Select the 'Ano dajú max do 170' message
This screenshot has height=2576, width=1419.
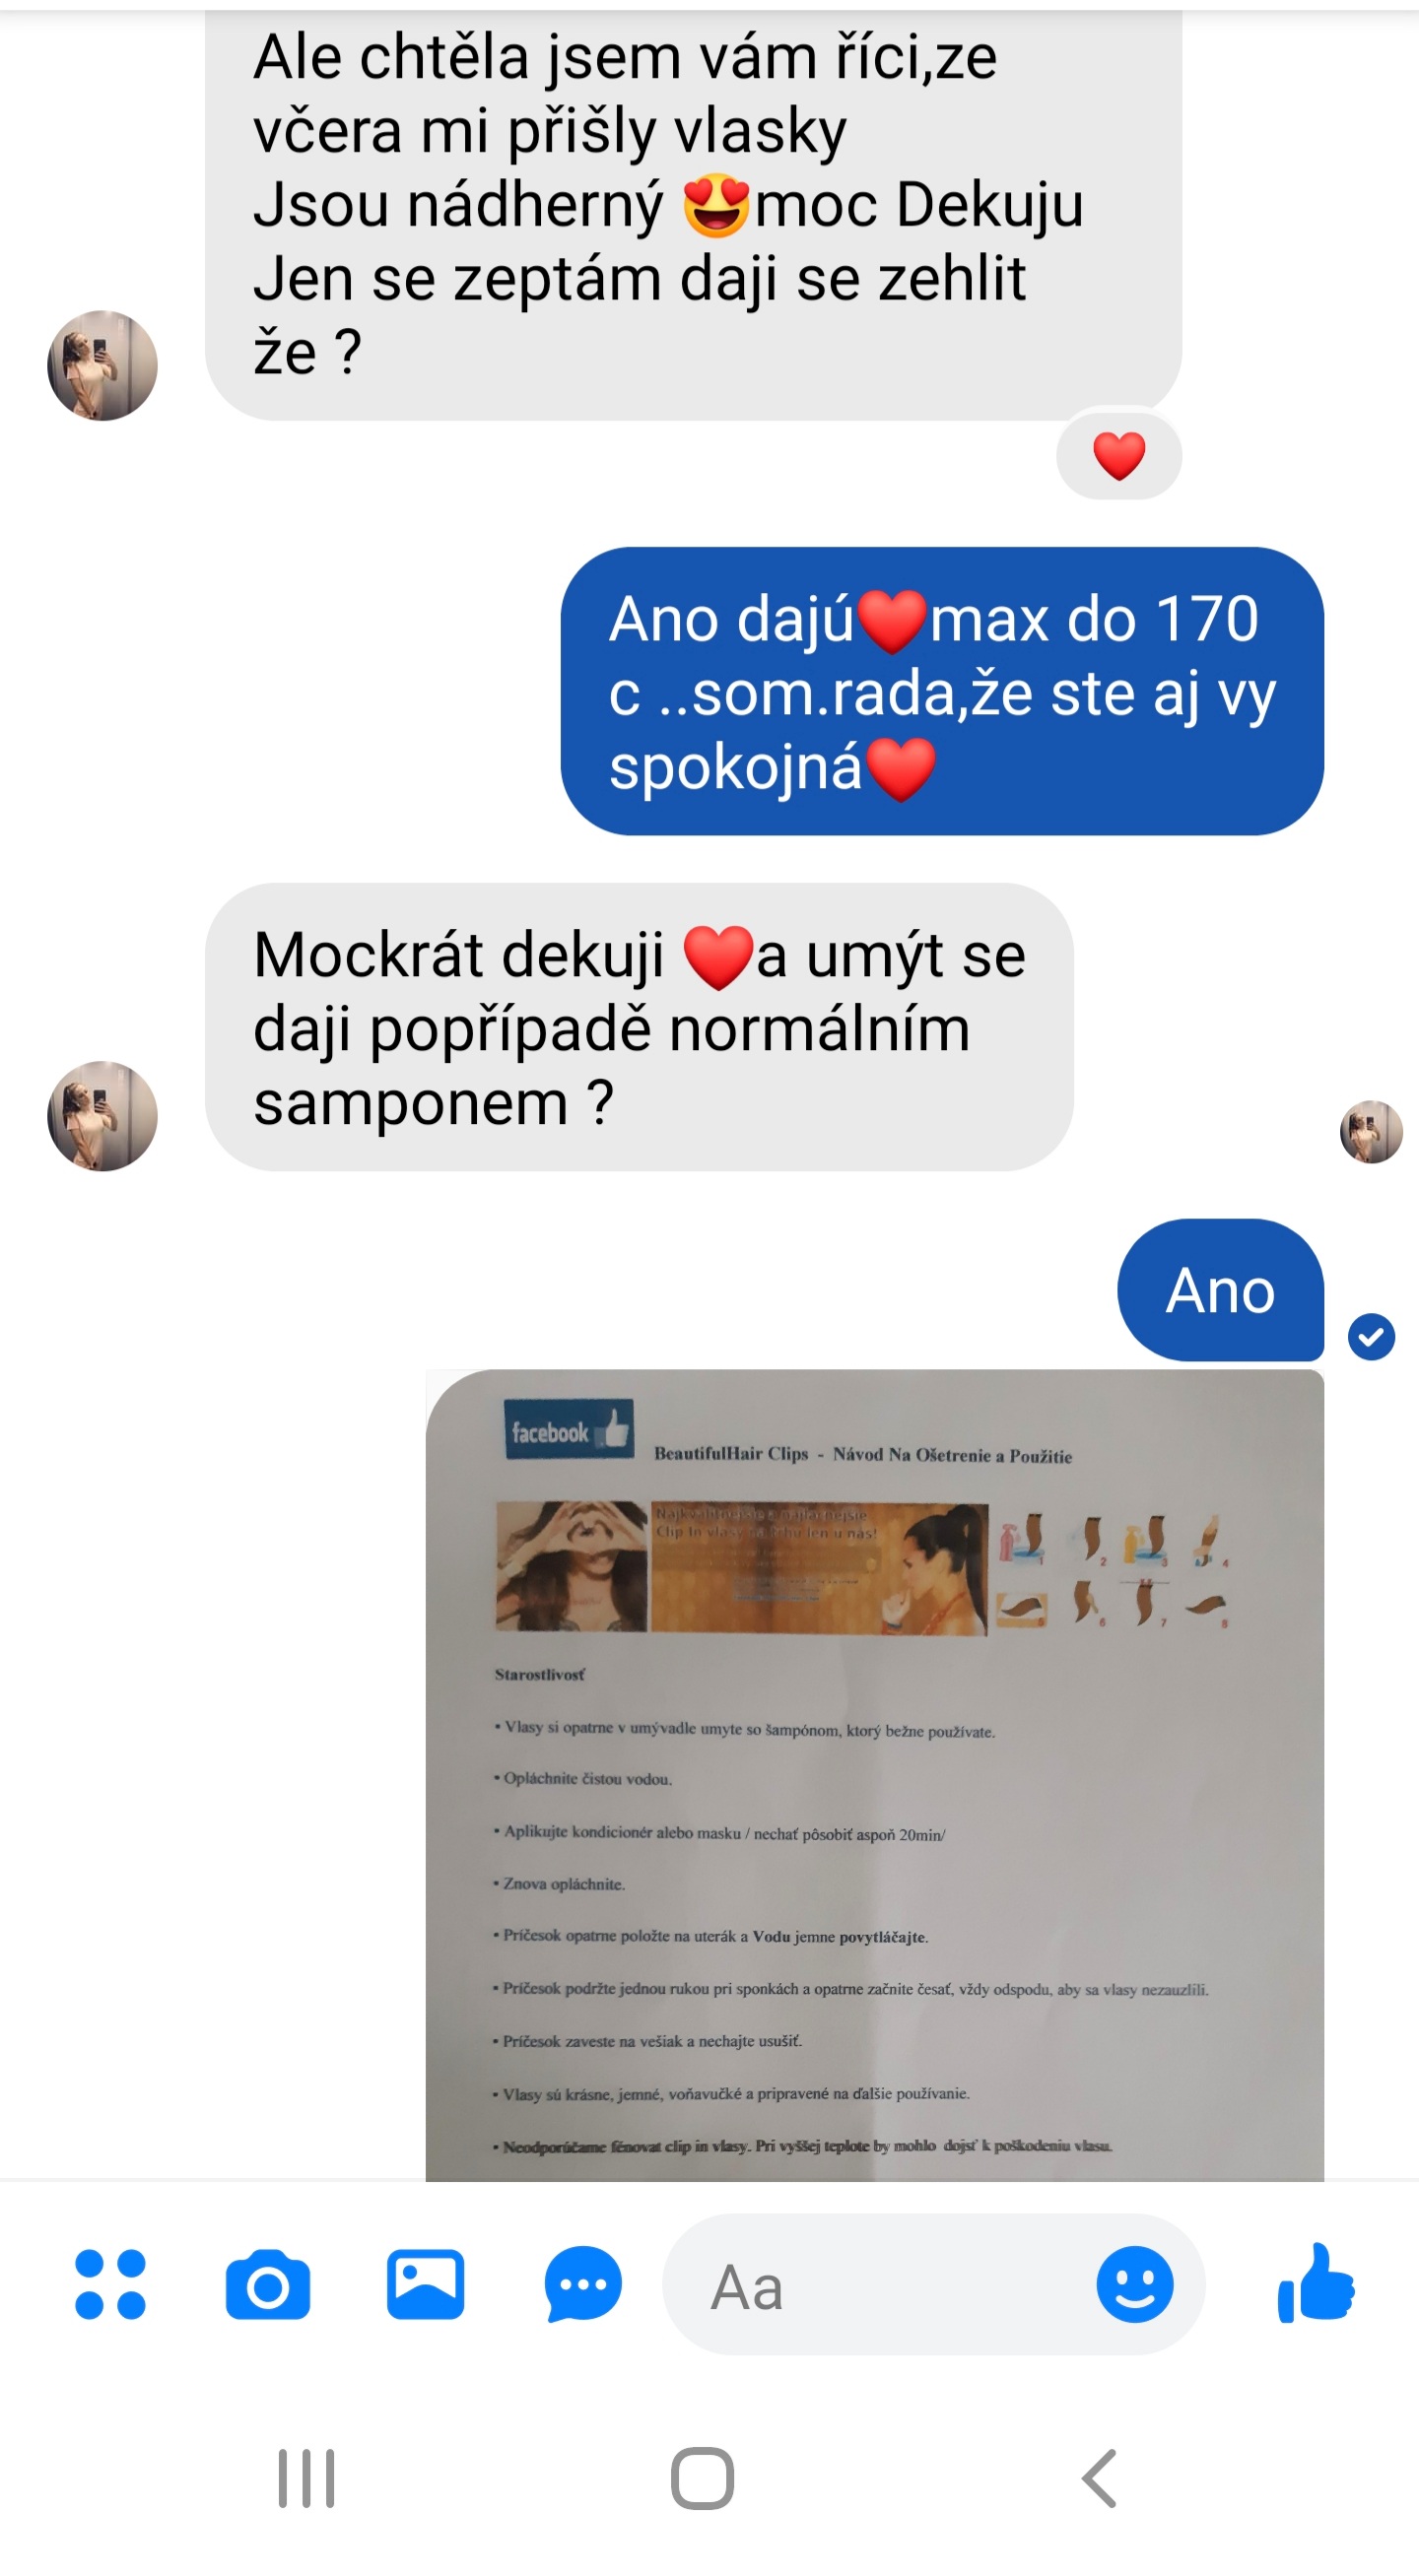point(942,691)
